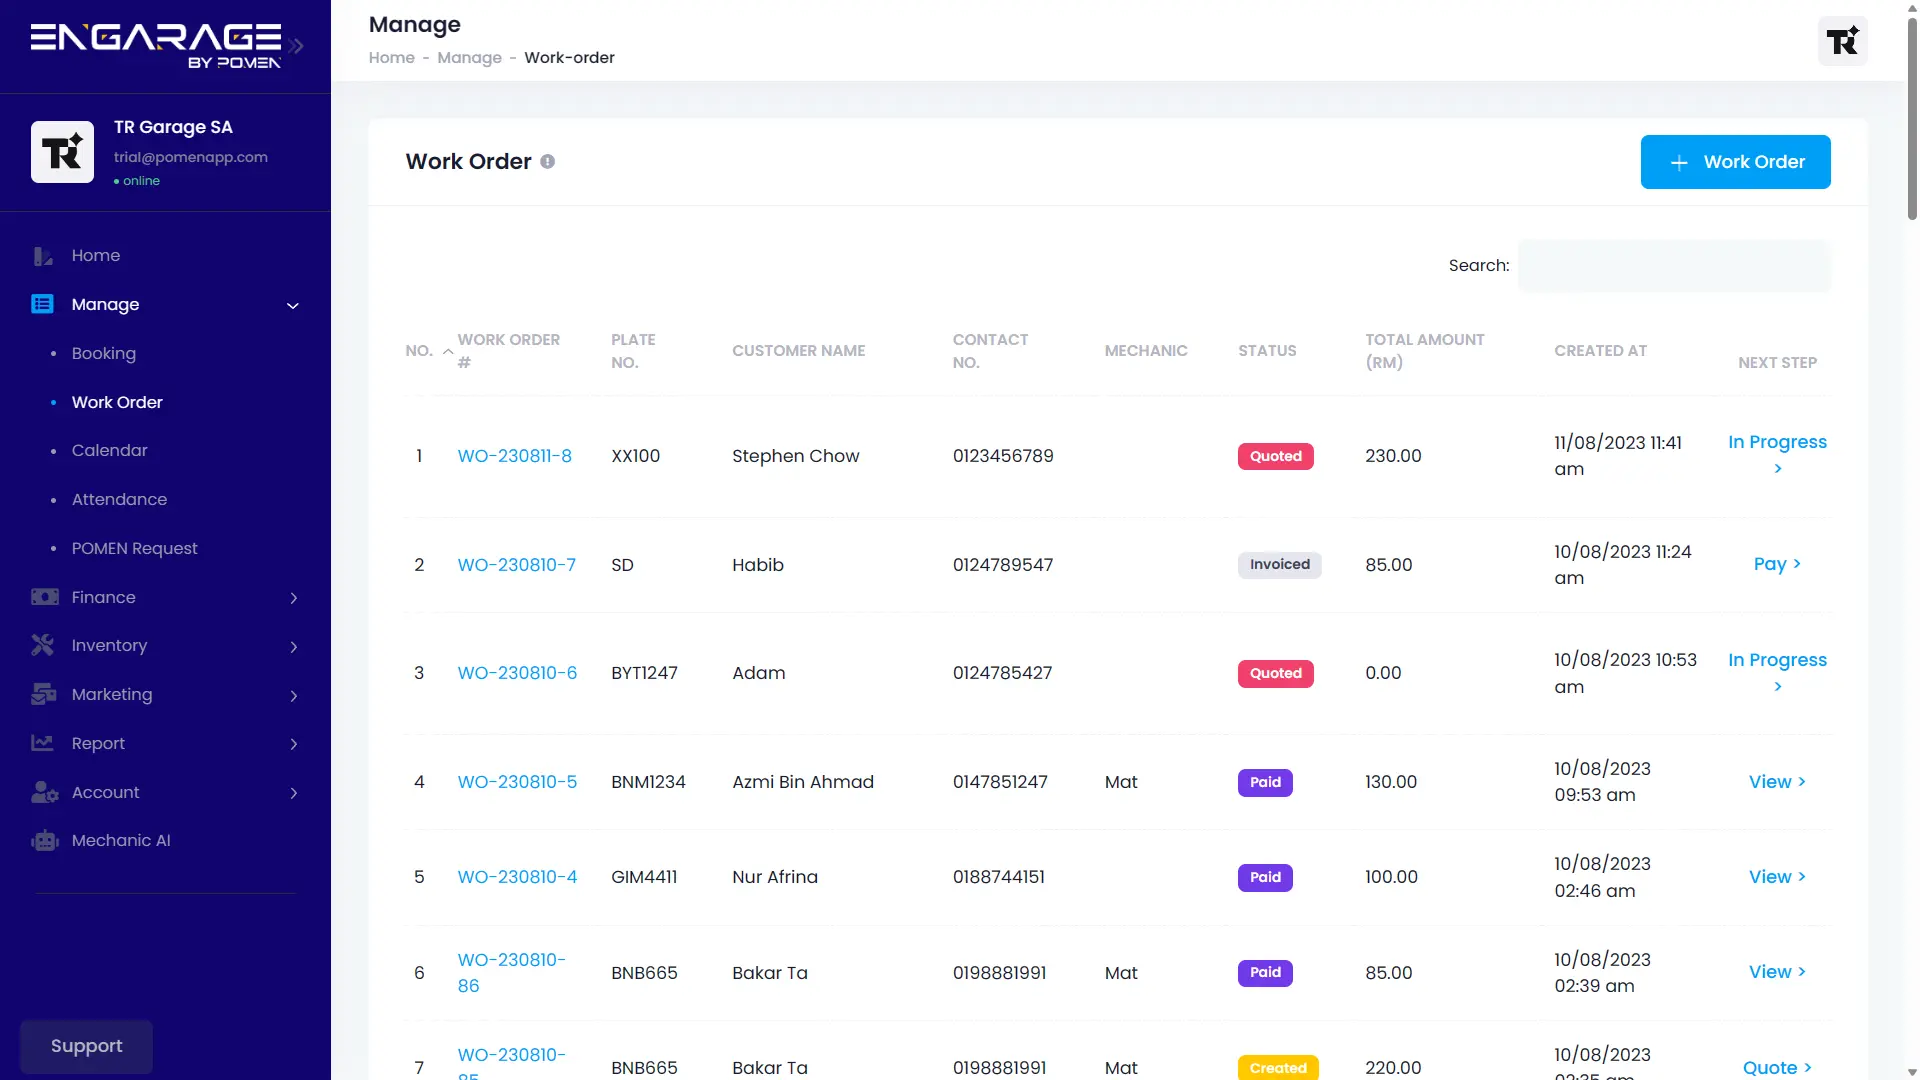1920x1080 pixels.
Task: Click the Support button
Action: pyautogui.click(x=87, y=1046)
